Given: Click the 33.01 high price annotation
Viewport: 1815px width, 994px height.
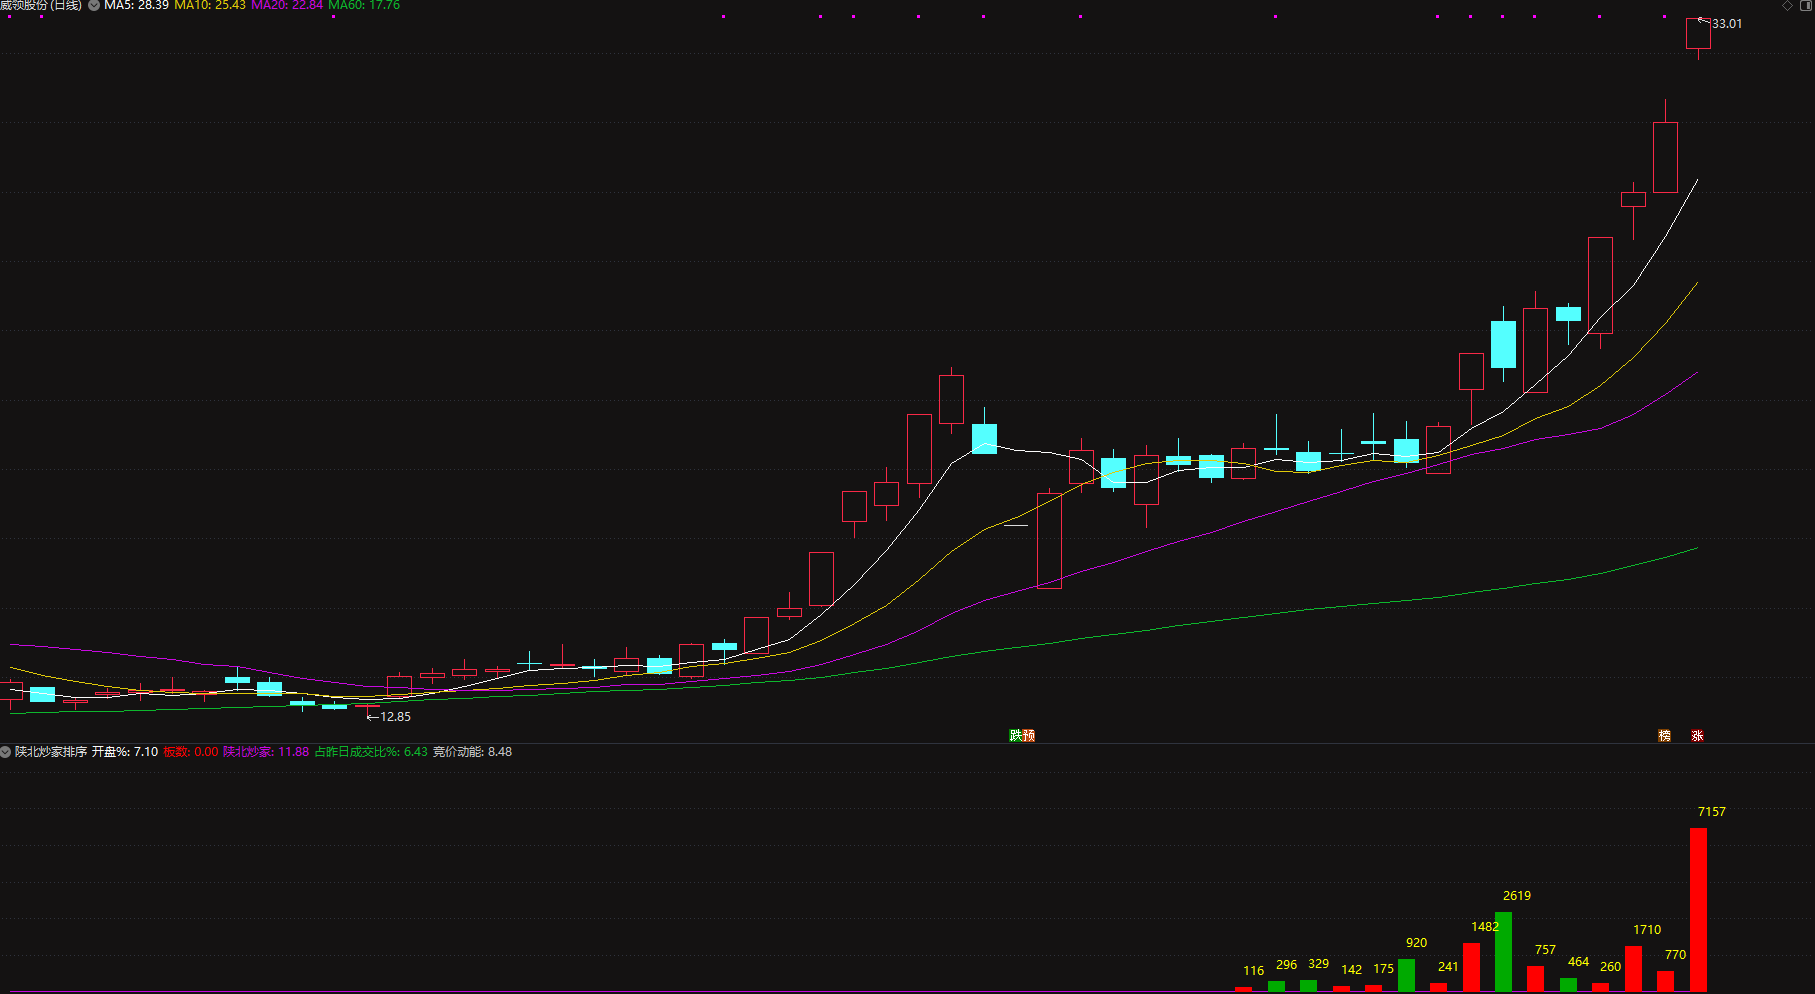Looking at the screenshot, I should (1726, 24).
